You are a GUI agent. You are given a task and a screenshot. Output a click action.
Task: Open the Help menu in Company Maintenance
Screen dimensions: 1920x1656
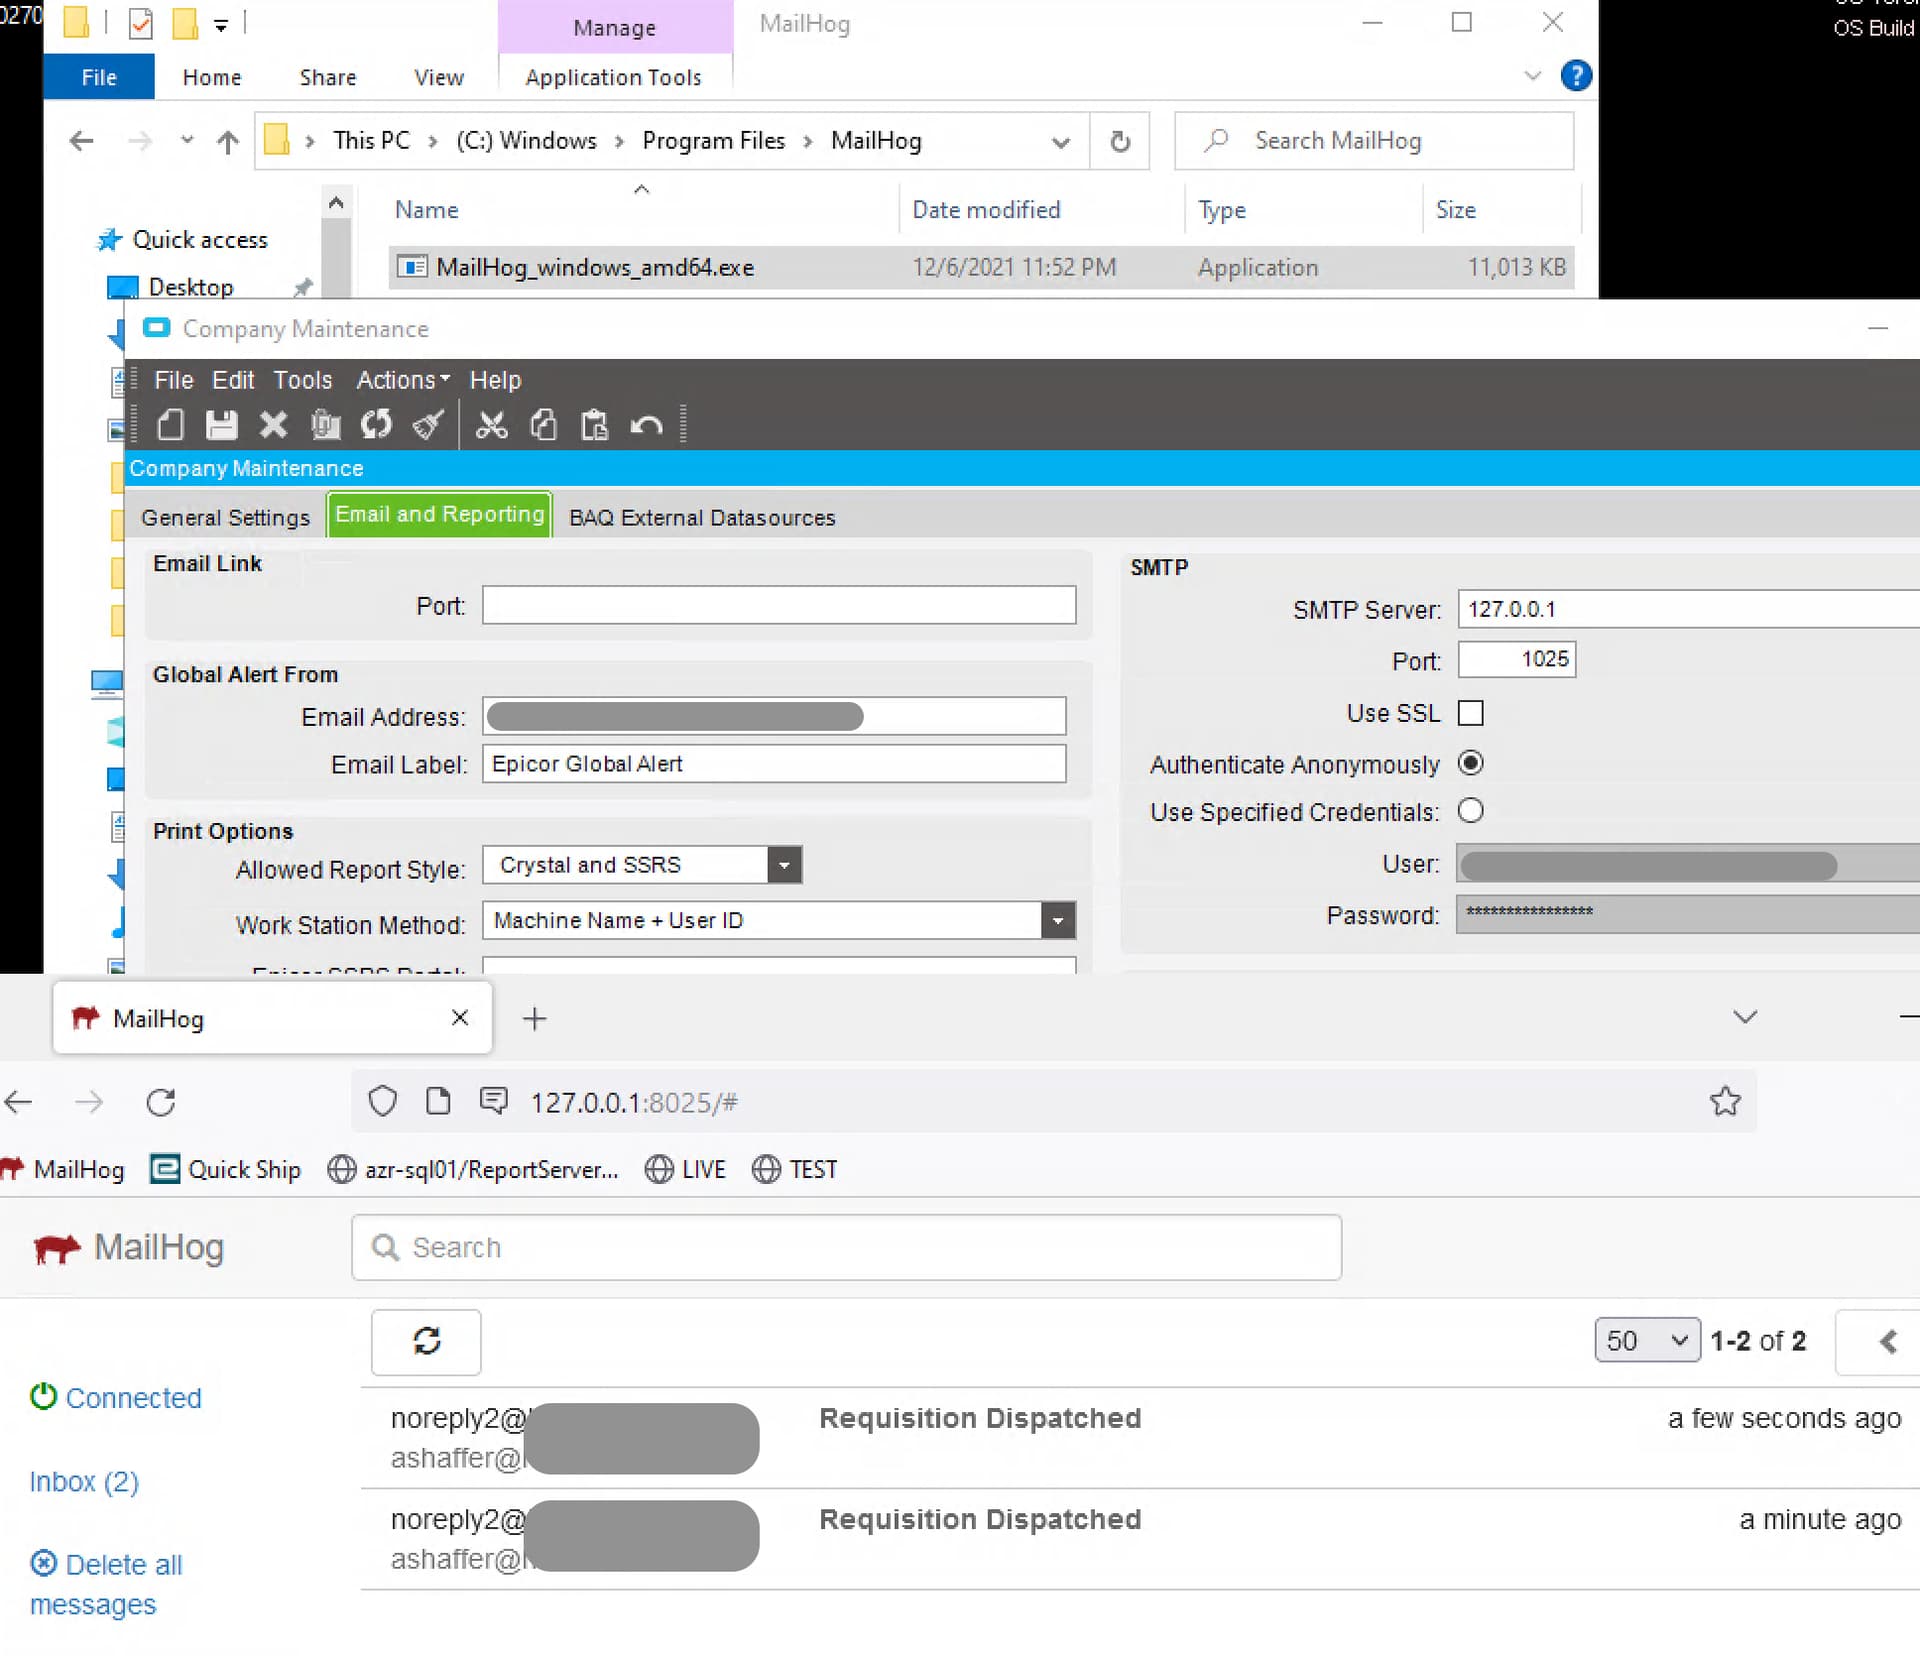pos(495,380)
